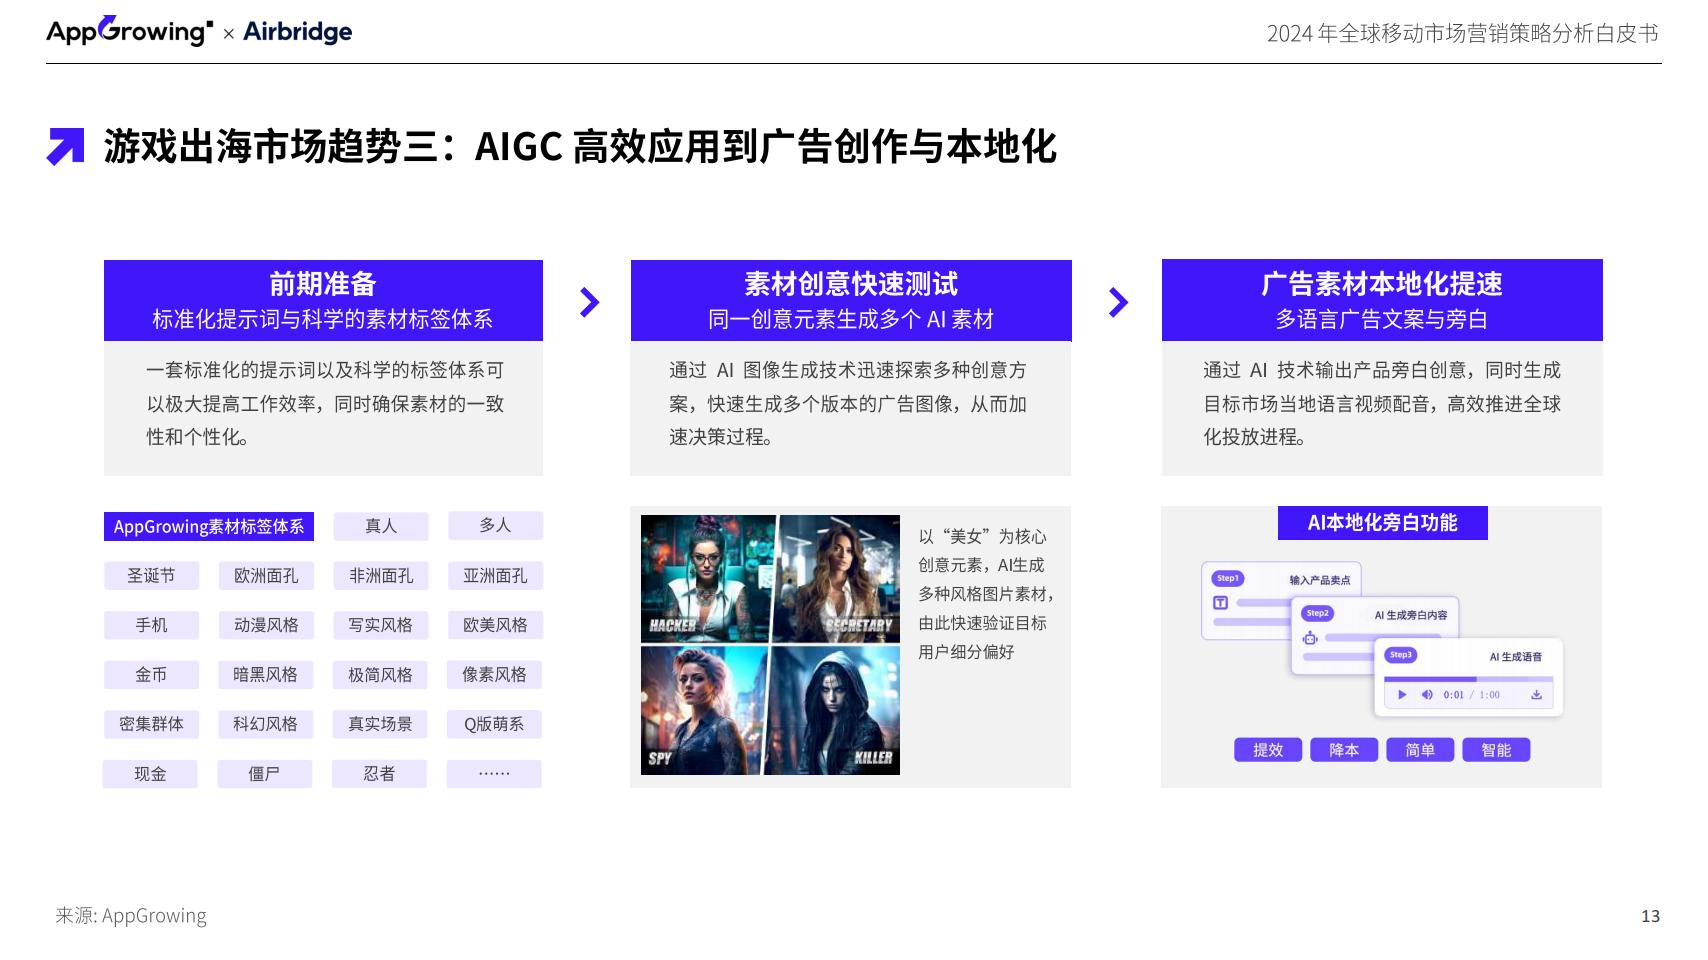The width and height of the screenshot is (1708, 960).
Task: Click the AI 生成旁白内容 label
Action: (x=1410, y=615)
